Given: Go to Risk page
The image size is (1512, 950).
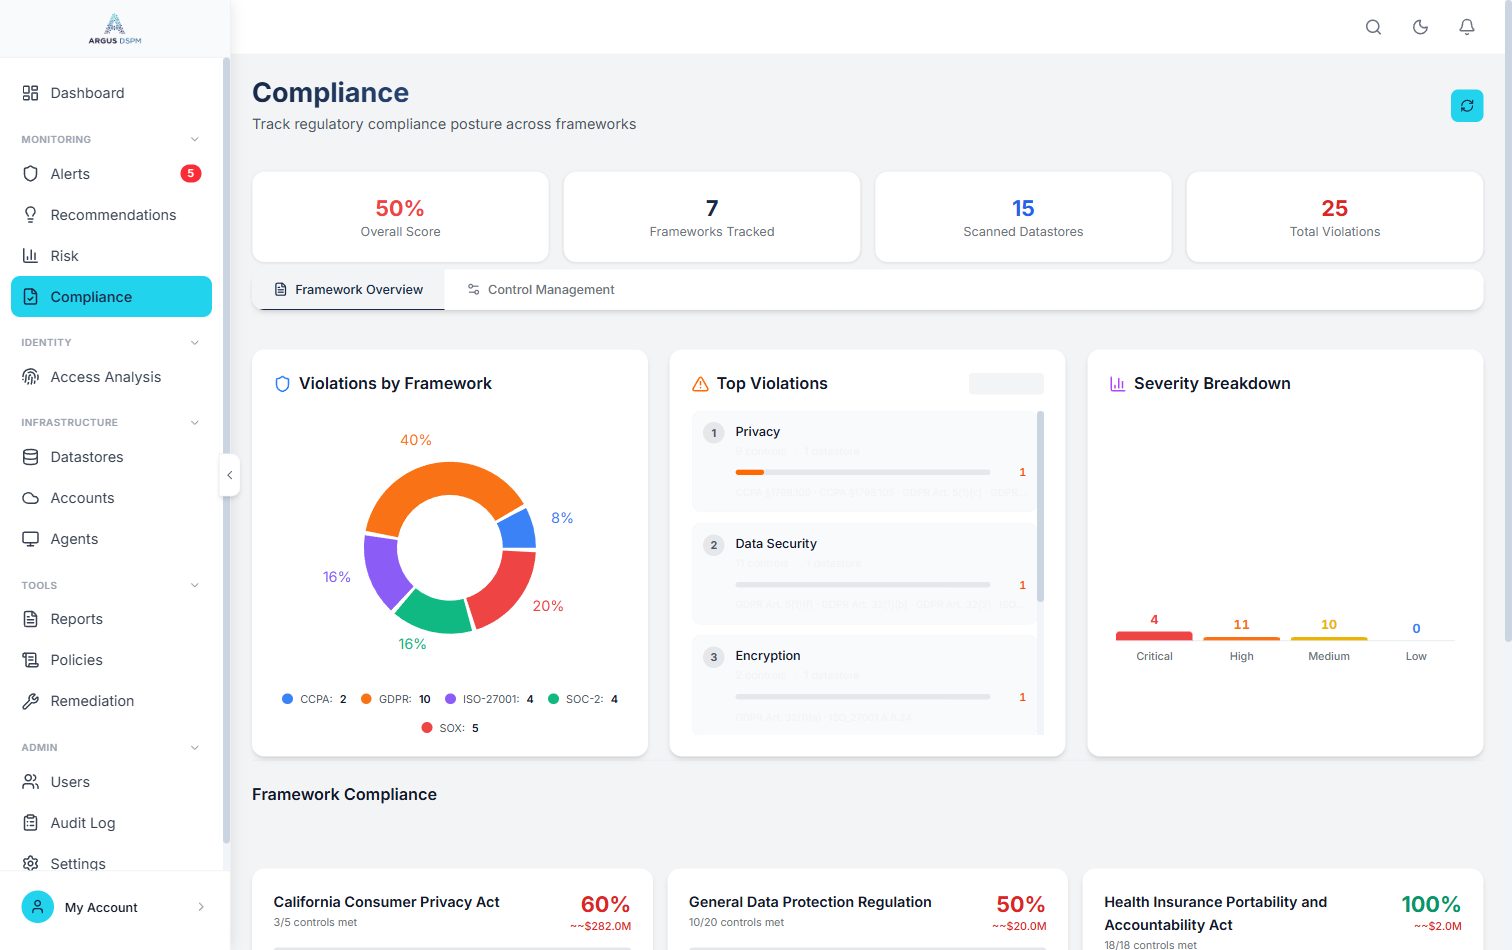Looking at the screenshot, I should 111,256.
